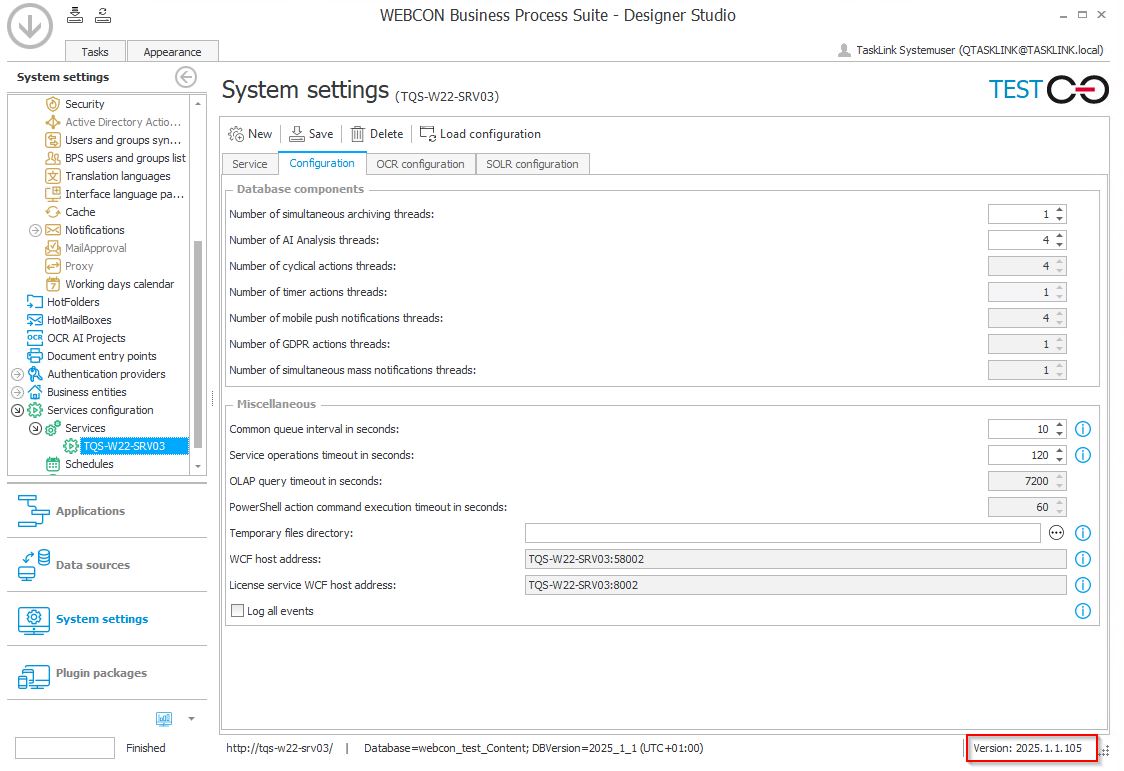Click the WCF host address field
This screenshot has width=1124, height=771.
click(x=796, y=559)
